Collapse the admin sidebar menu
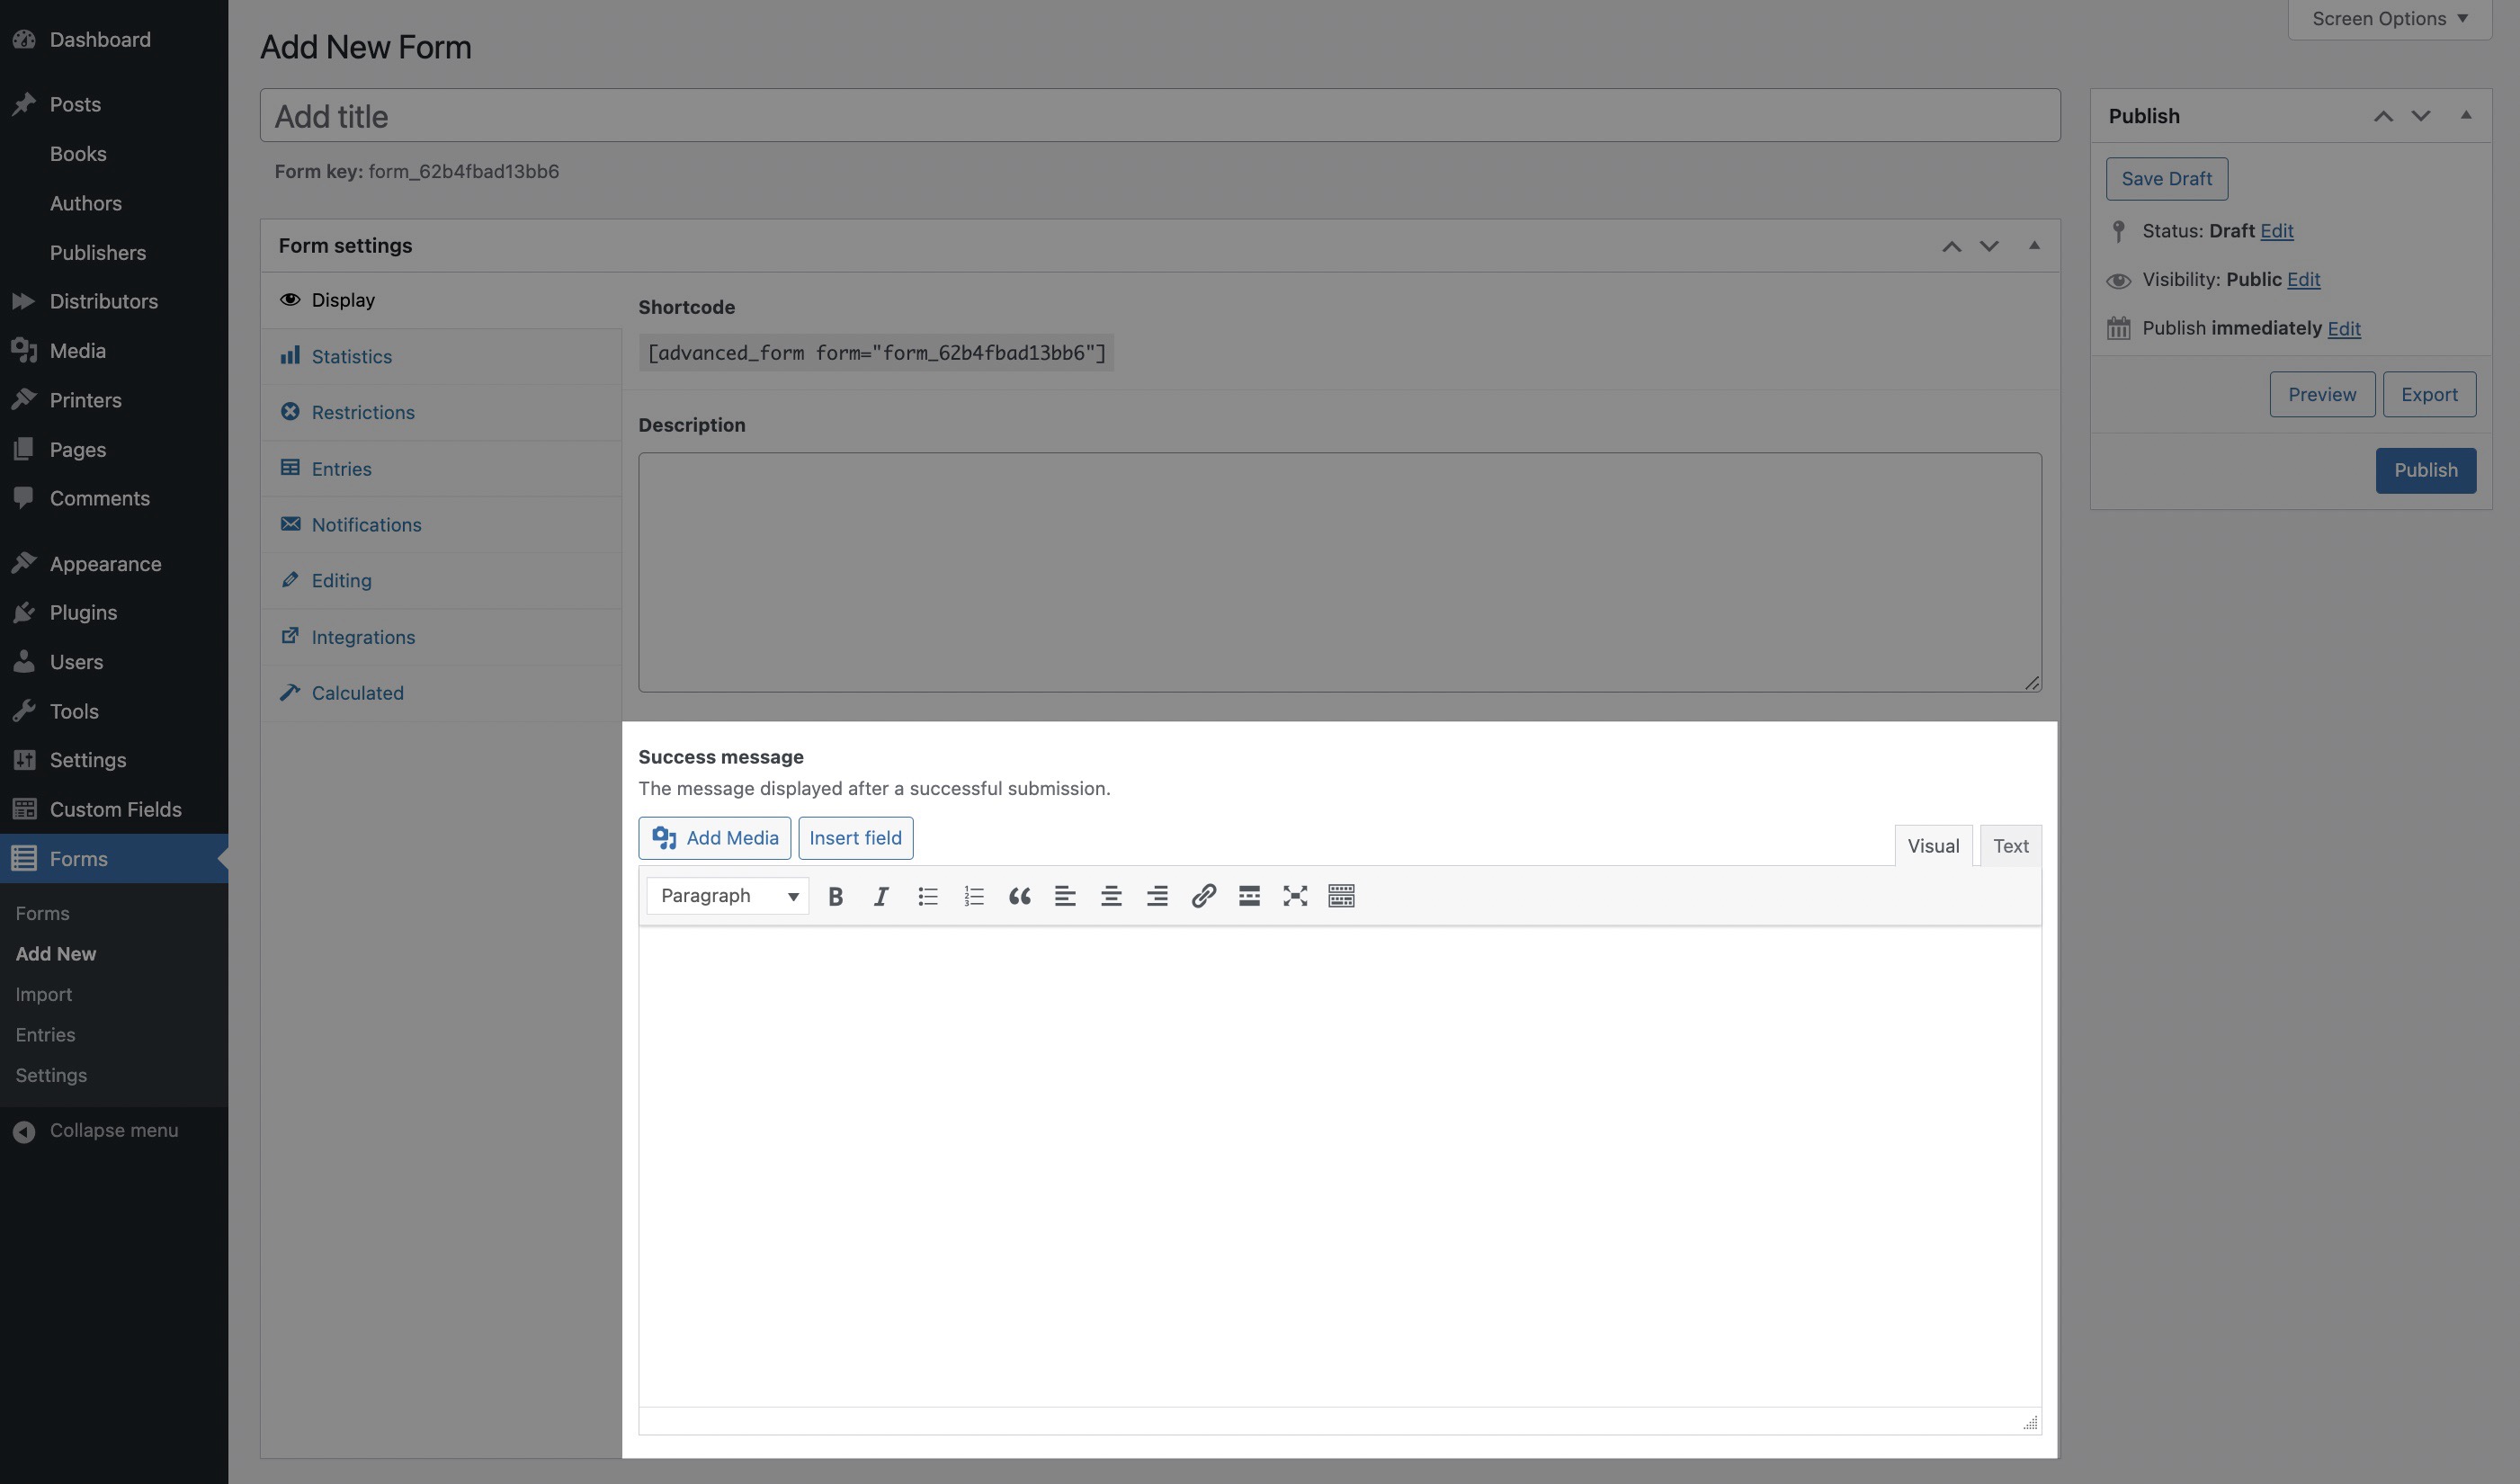2520x1484 pixels. (113, 1130)
